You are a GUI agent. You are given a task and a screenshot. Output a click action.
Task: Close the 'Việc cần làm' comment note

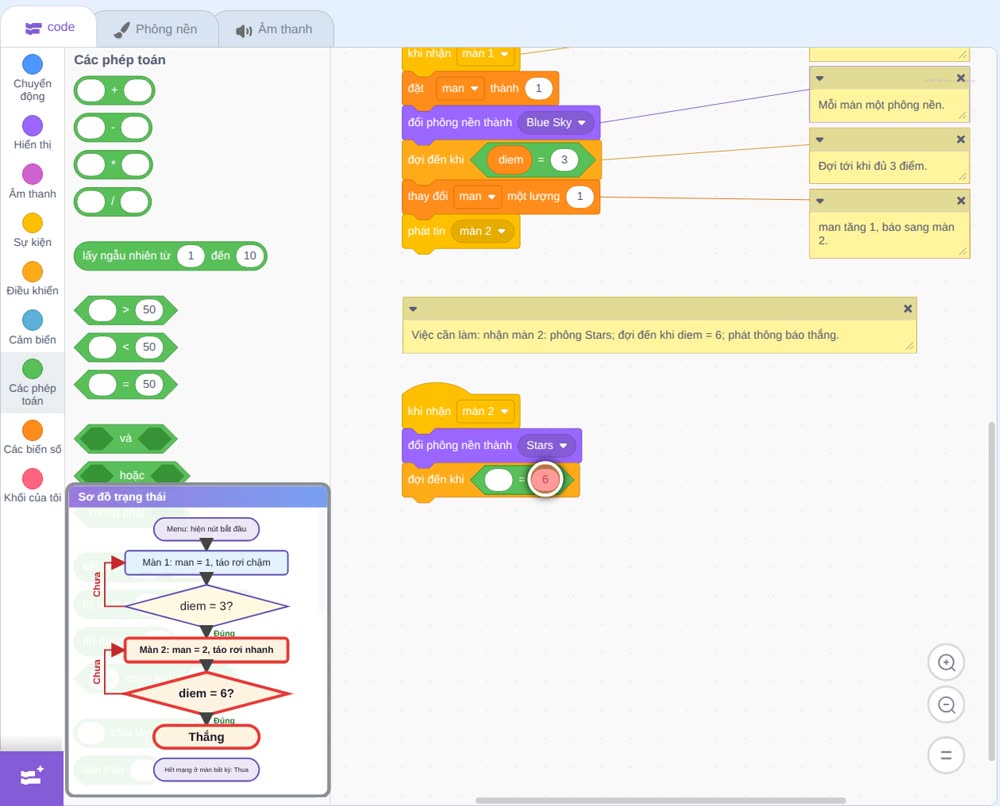pyautogui.click(x=908, y=309)
